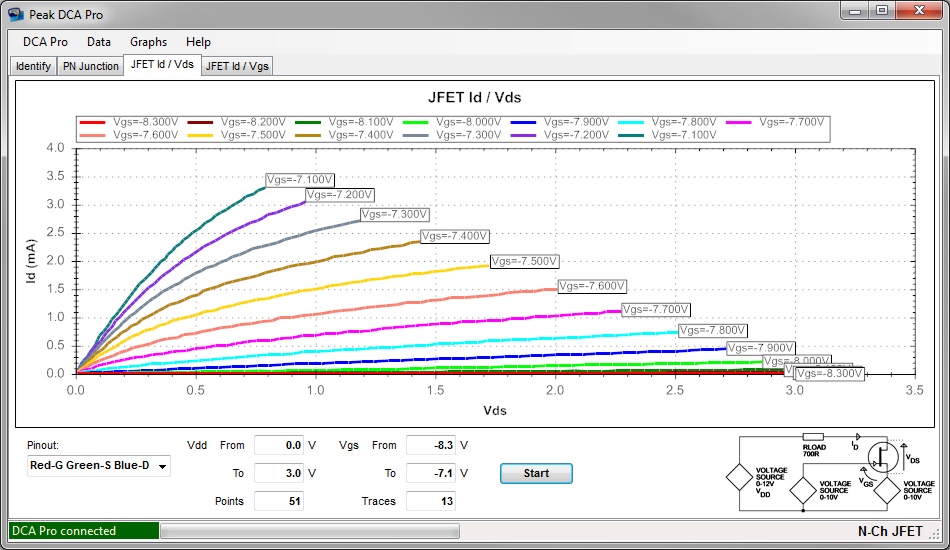Click the Id (mA) axis label
The image size is (950, 550).
31,261
